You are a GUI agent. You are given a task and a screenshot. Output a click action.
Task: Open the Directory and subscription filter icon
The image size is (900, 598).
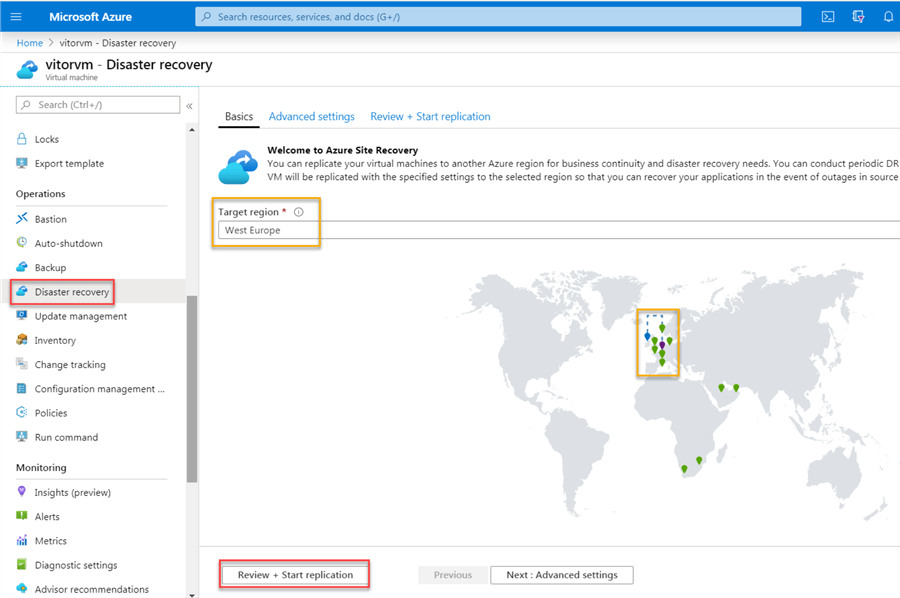tap(858, 16)
